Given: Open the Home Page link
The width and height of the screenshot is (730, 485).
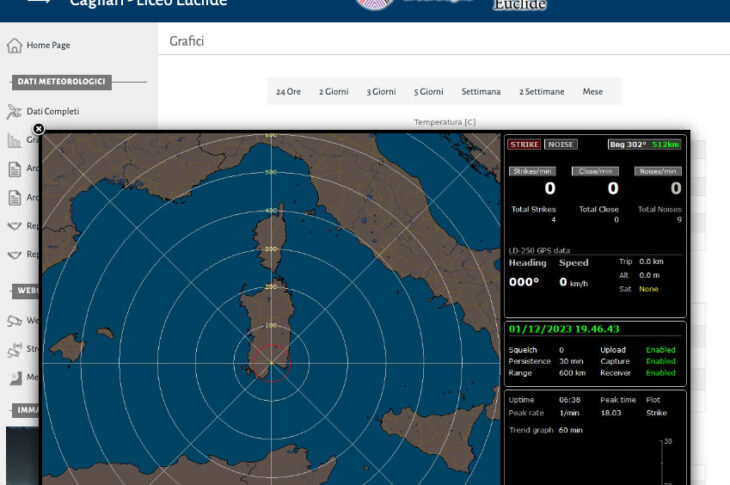Looking at the screenshot, I should (x=48, y=45).
